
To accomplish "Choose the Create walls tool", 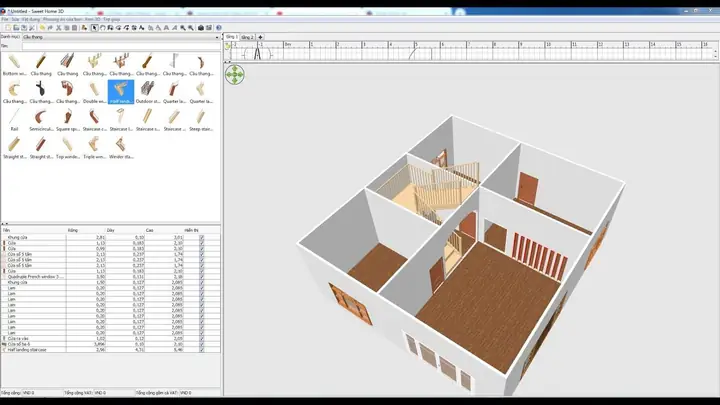I will tap(111, 28).
